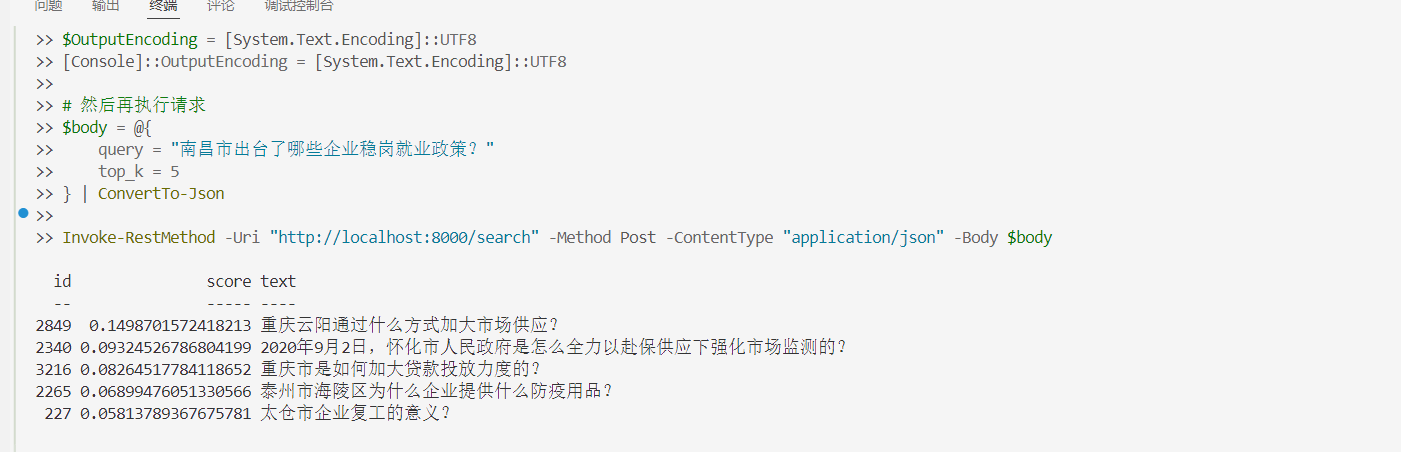Click the score column header
The width and height of the screenshot is (1401, 452).
click(228, 282)
